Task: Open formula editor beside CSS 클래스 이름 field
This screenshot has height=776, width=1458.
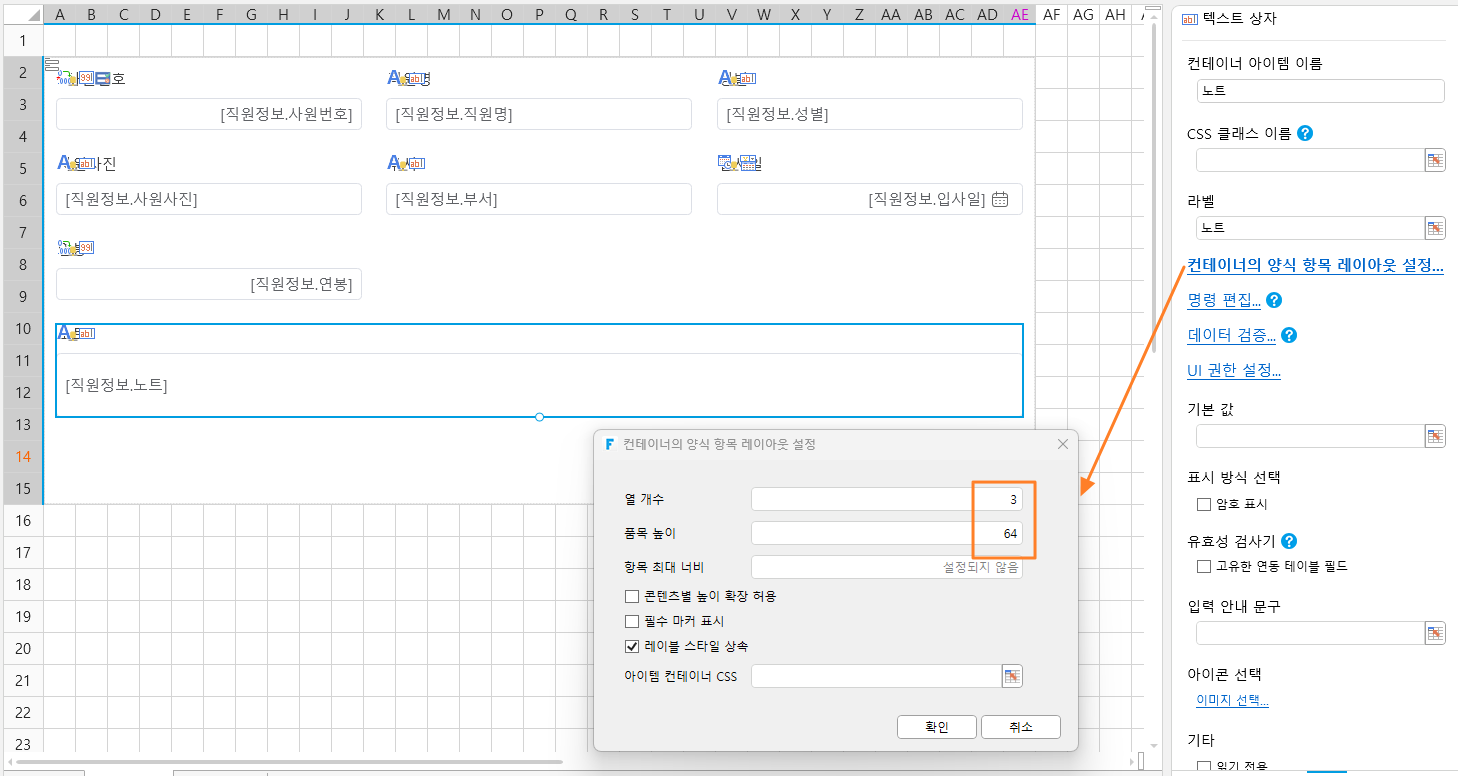Action: [x=1435, y=160]
